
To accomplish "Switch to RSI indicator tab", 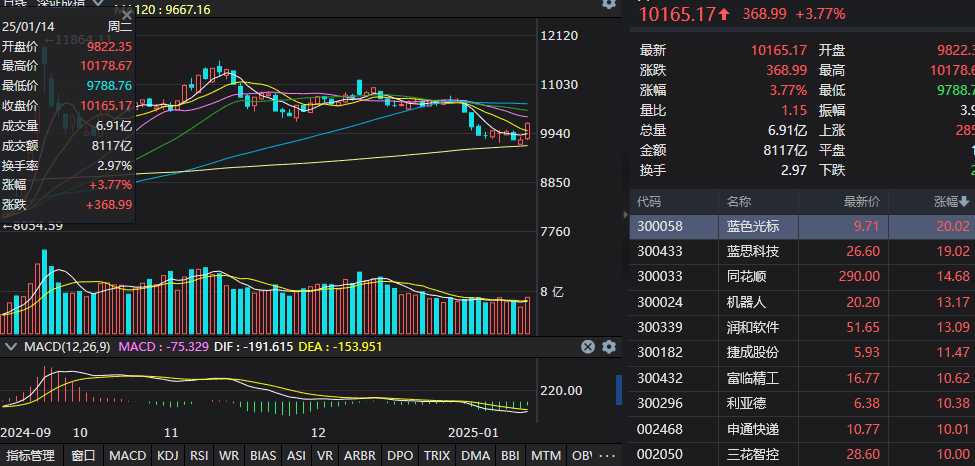I will [199, 455].
